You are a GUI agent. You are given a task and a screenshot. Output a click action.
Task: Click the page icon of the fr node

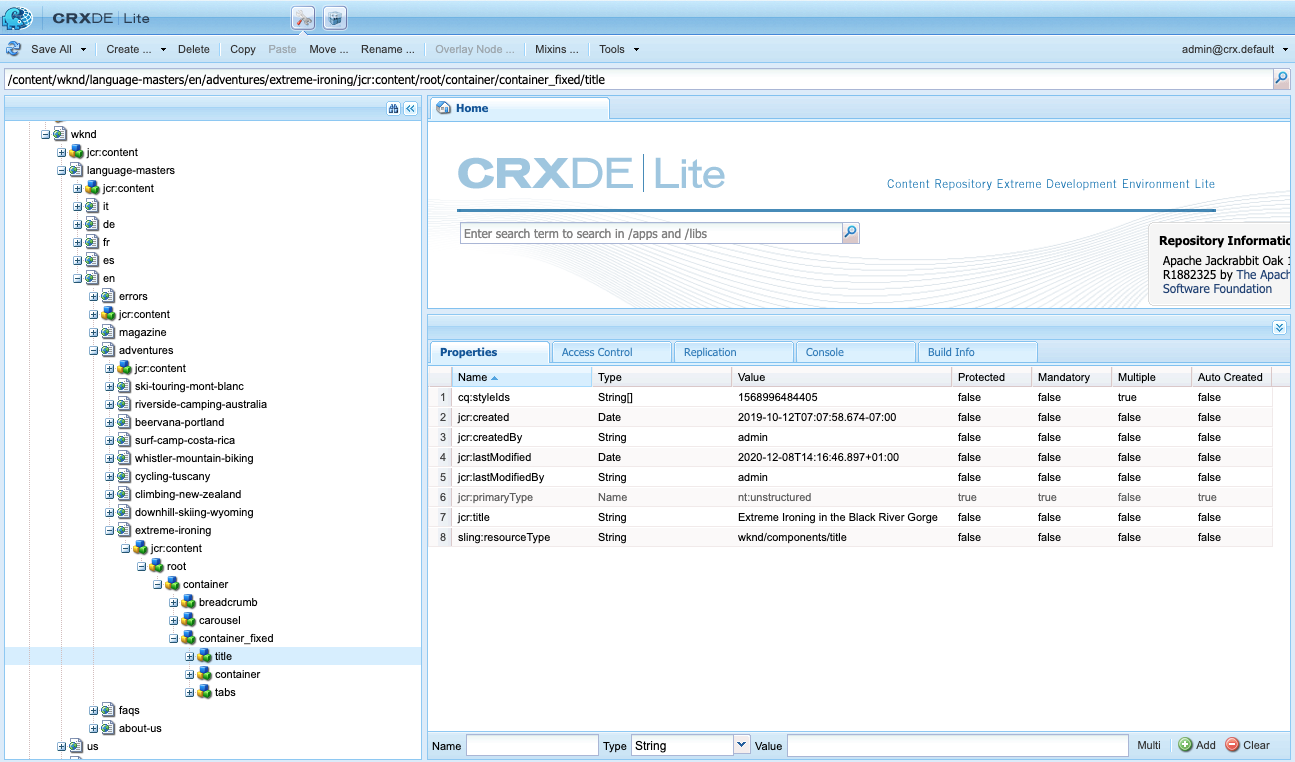(92, 242)
